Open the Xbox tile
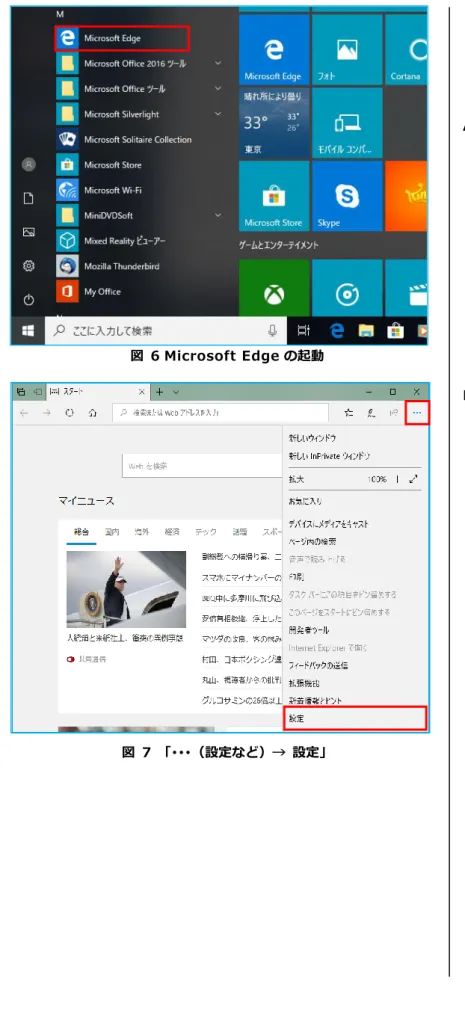Viewport: 465px width, 1022px height. (274, 289)
